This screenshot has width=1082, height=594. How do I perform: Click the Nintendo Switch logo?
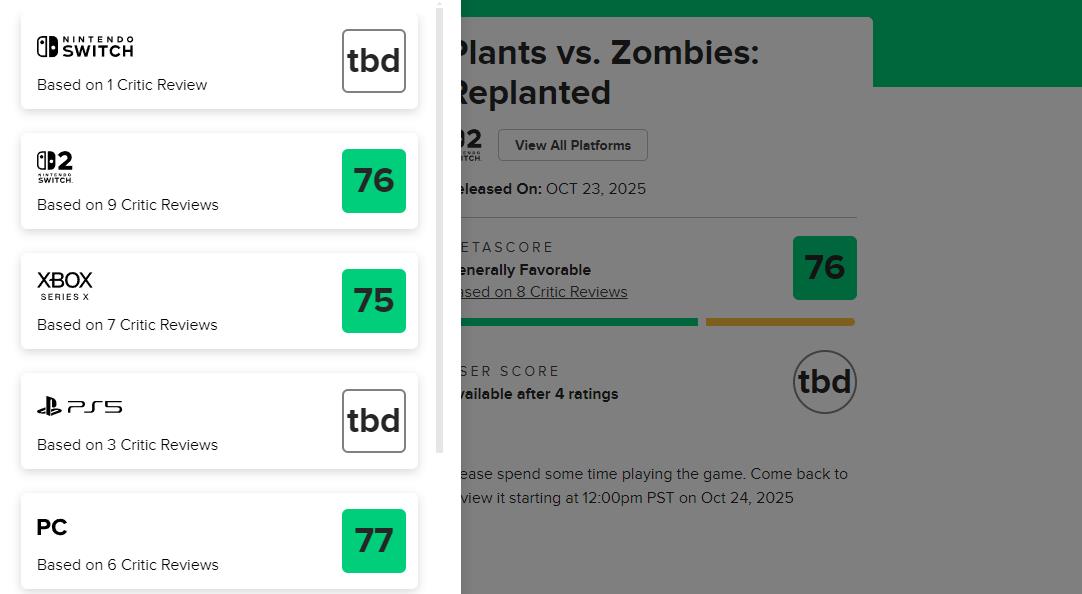85,47
